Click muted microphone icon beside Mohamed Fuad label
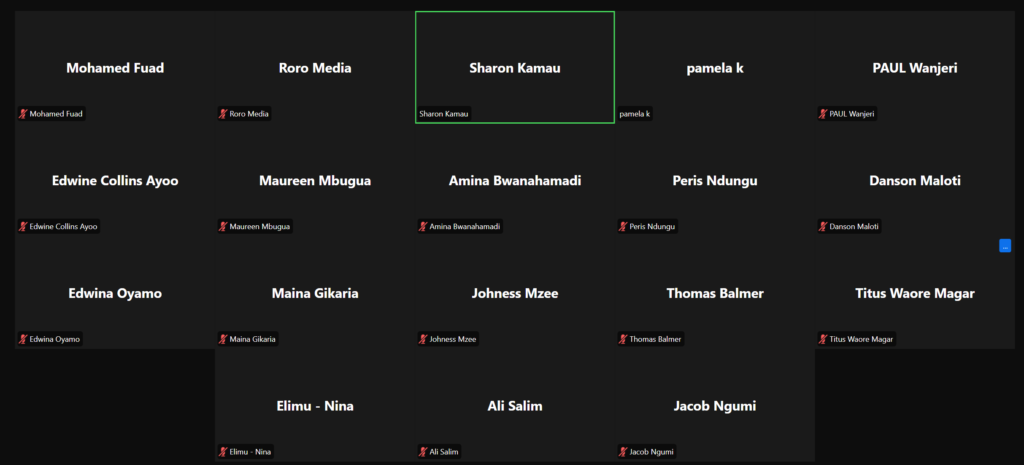The image size is (1024, 465). coord(23,114)
